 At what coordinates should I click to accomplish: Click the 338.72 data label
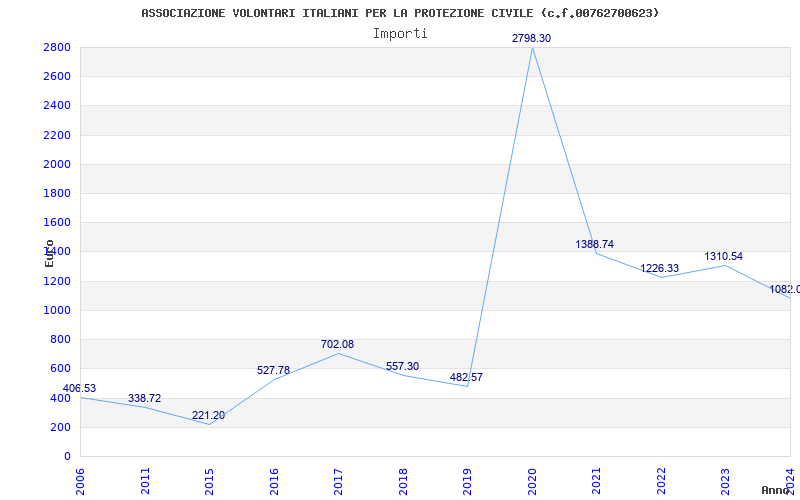click(144, 398)
